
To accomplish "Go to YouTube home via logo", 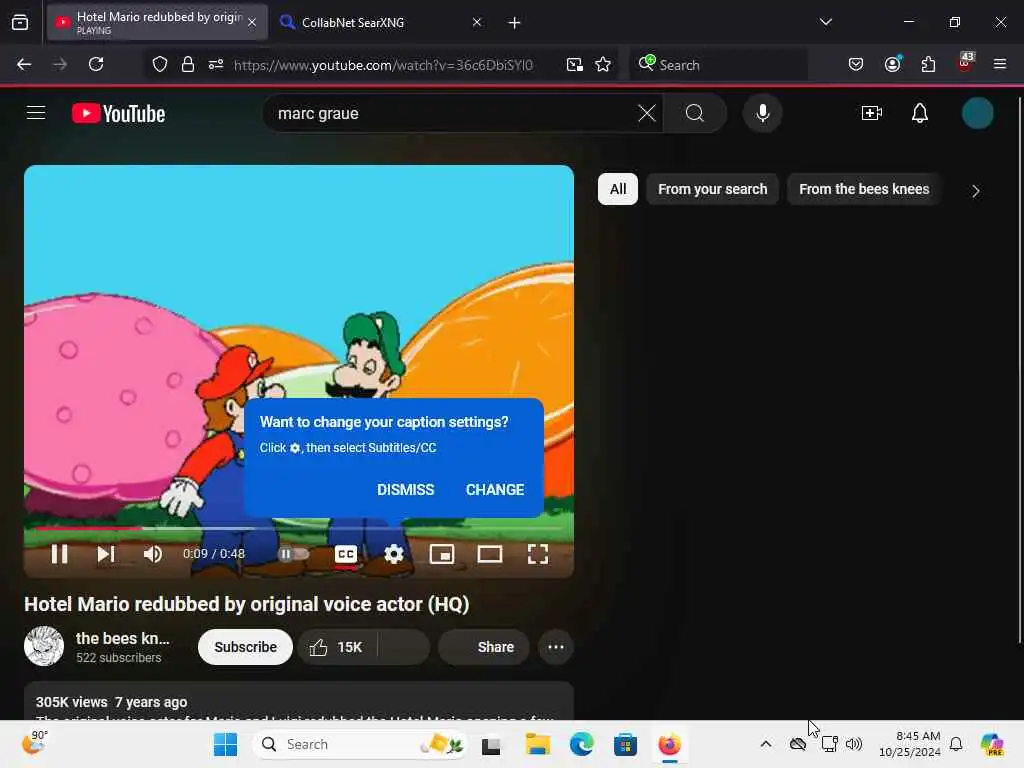I will click(x=118, y=114).
